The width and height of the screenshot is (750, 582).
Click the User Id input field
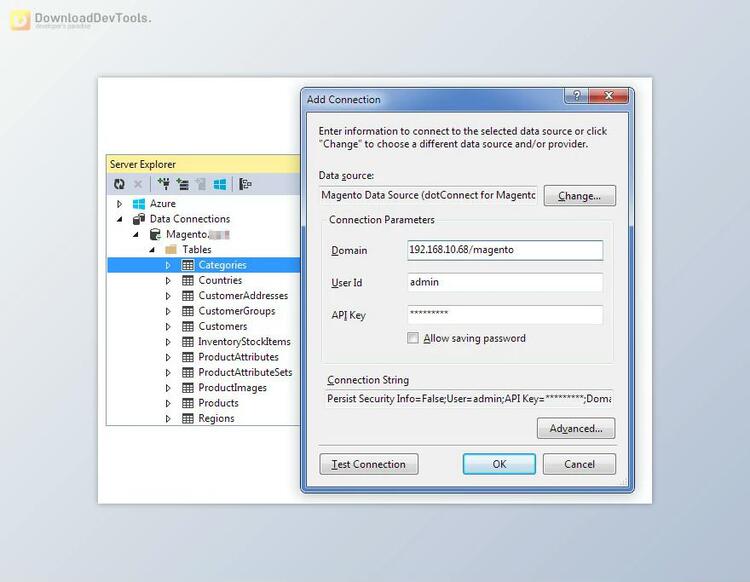[505, 282]
